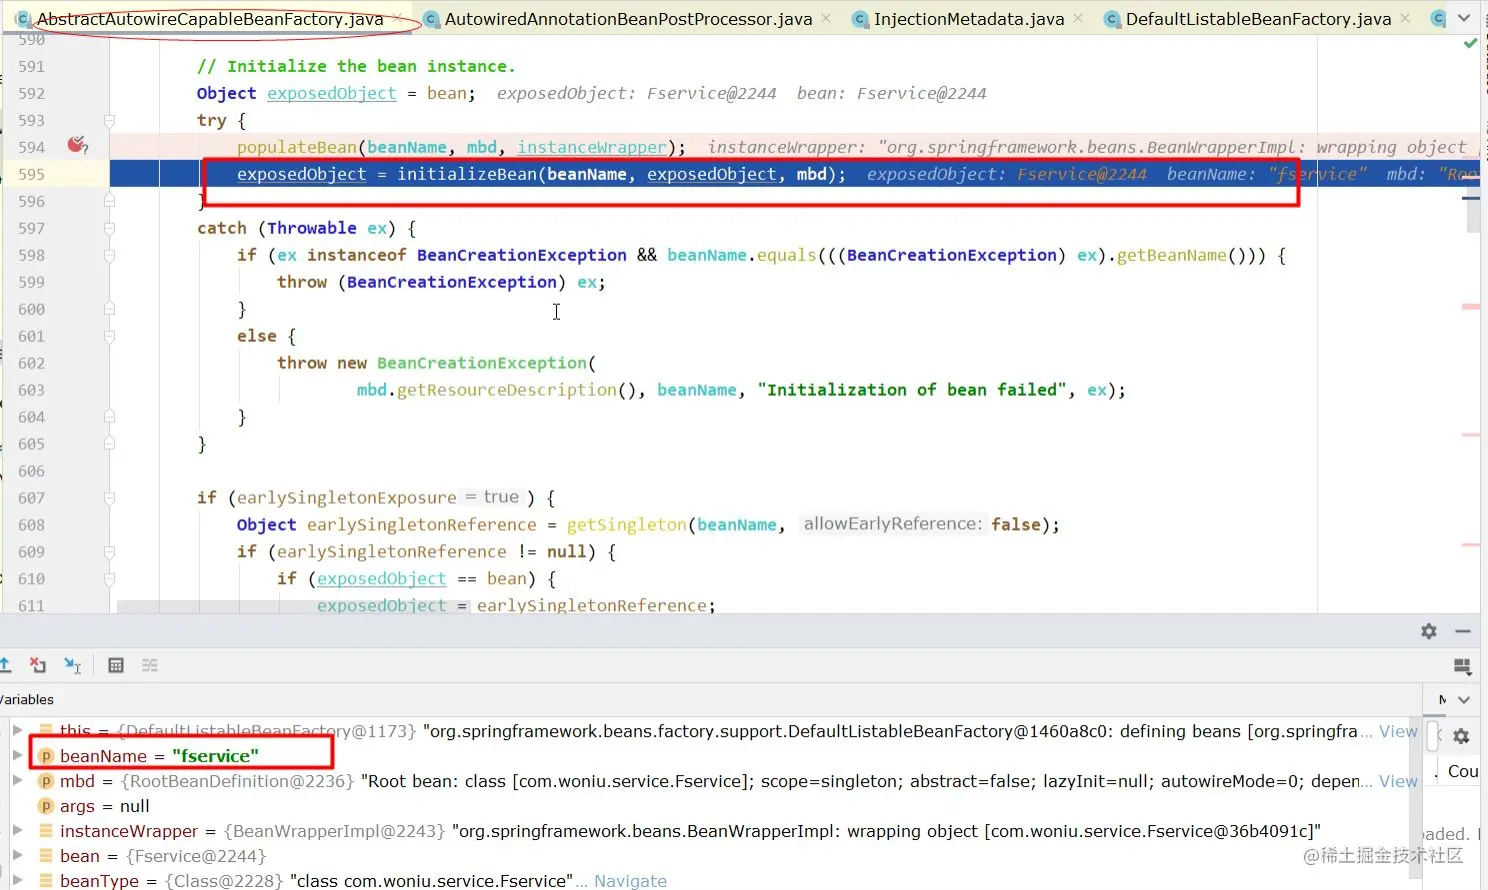Click the green inspection checkmark in editor corner
Screen dimensions: 1488x890
click(1470, 44)
